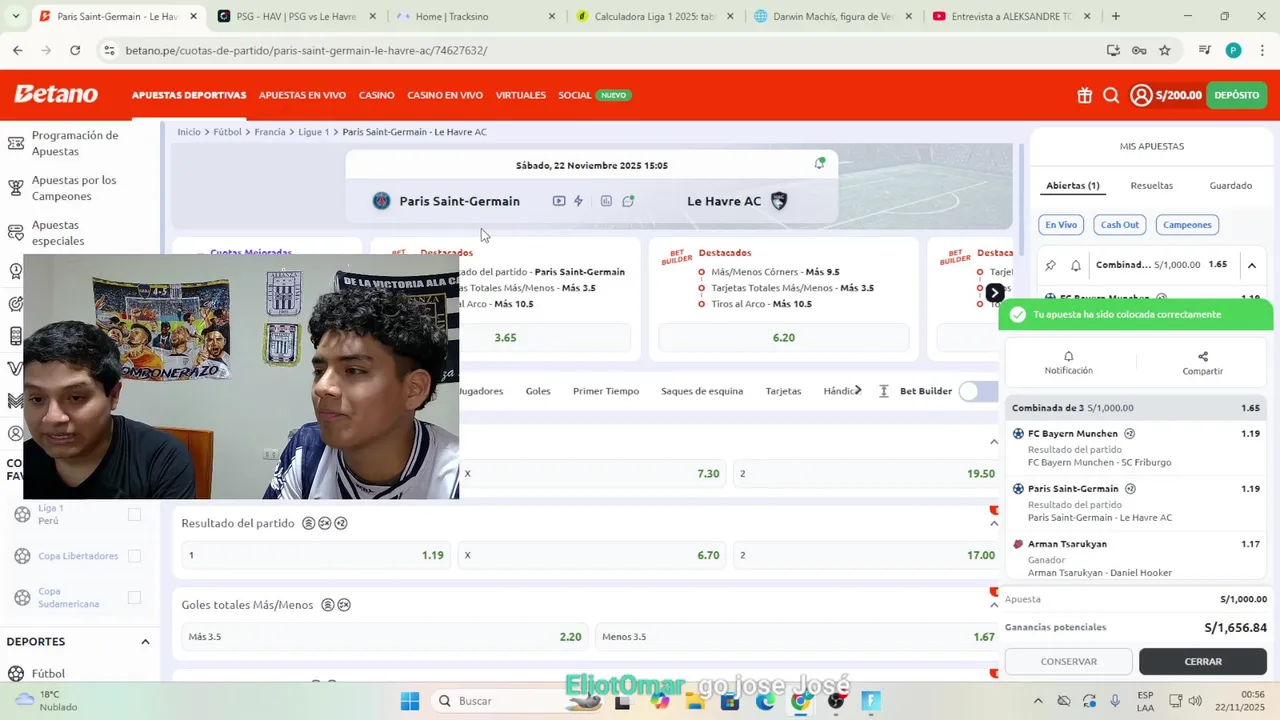
Task: Select the 6.20 Bet Builder odds
Action: point(783,338)
